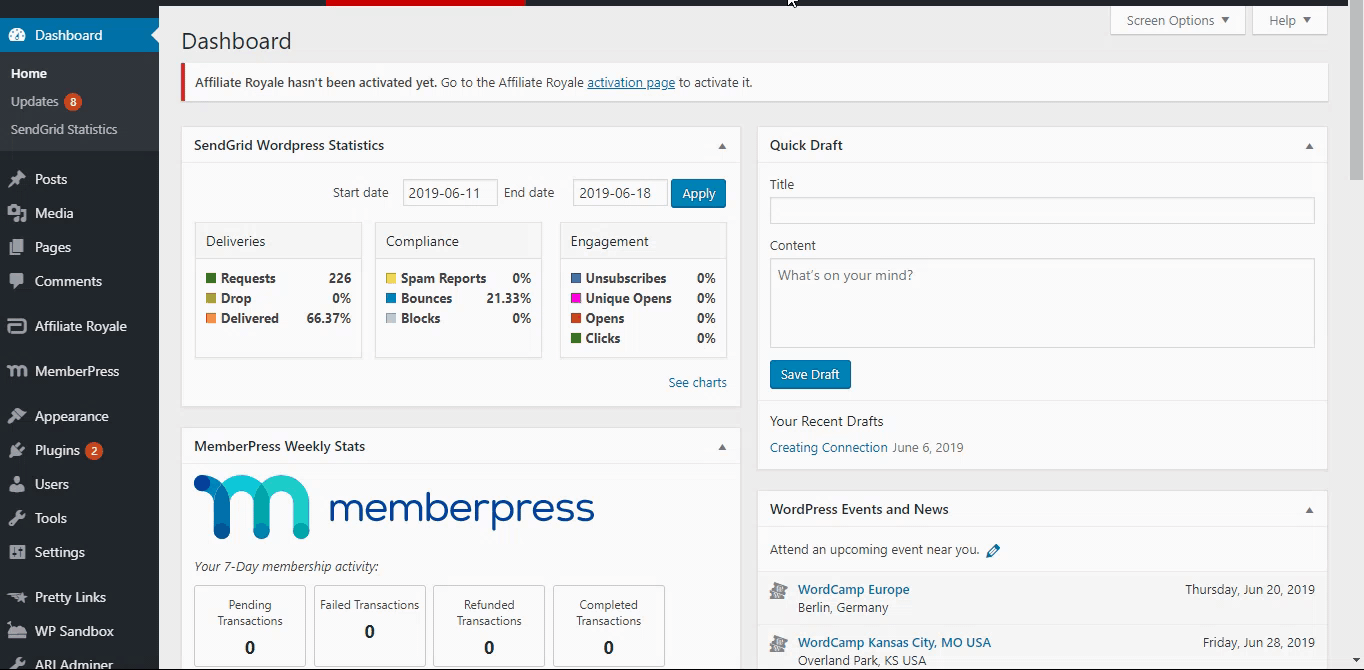Collapse the MemberPress Weekly Stats widget
This screenshot has width=1364, height=670.
pos(722,447)
